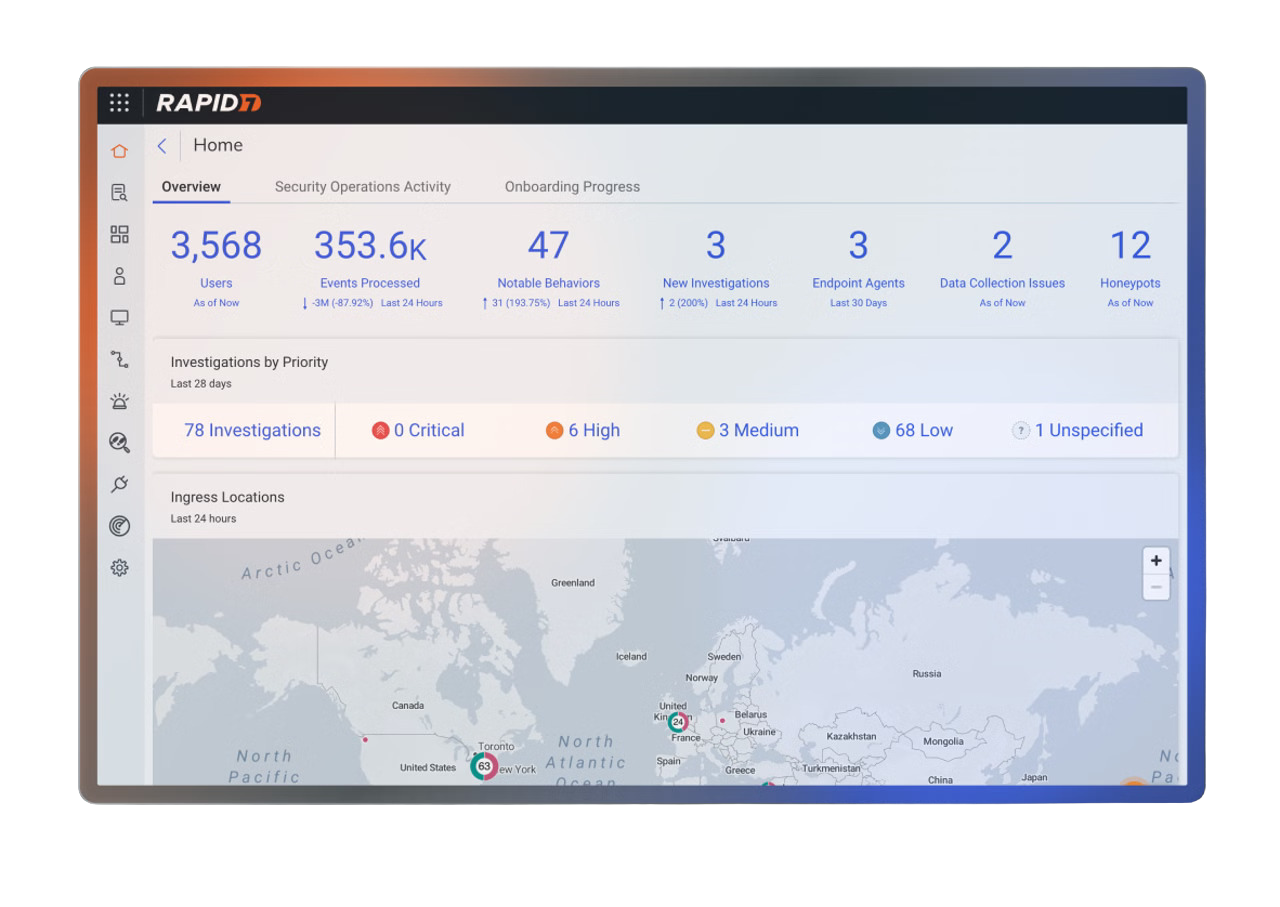Click the Home icon in sidebar
The image size is (1280, 907).
(119, 151)
